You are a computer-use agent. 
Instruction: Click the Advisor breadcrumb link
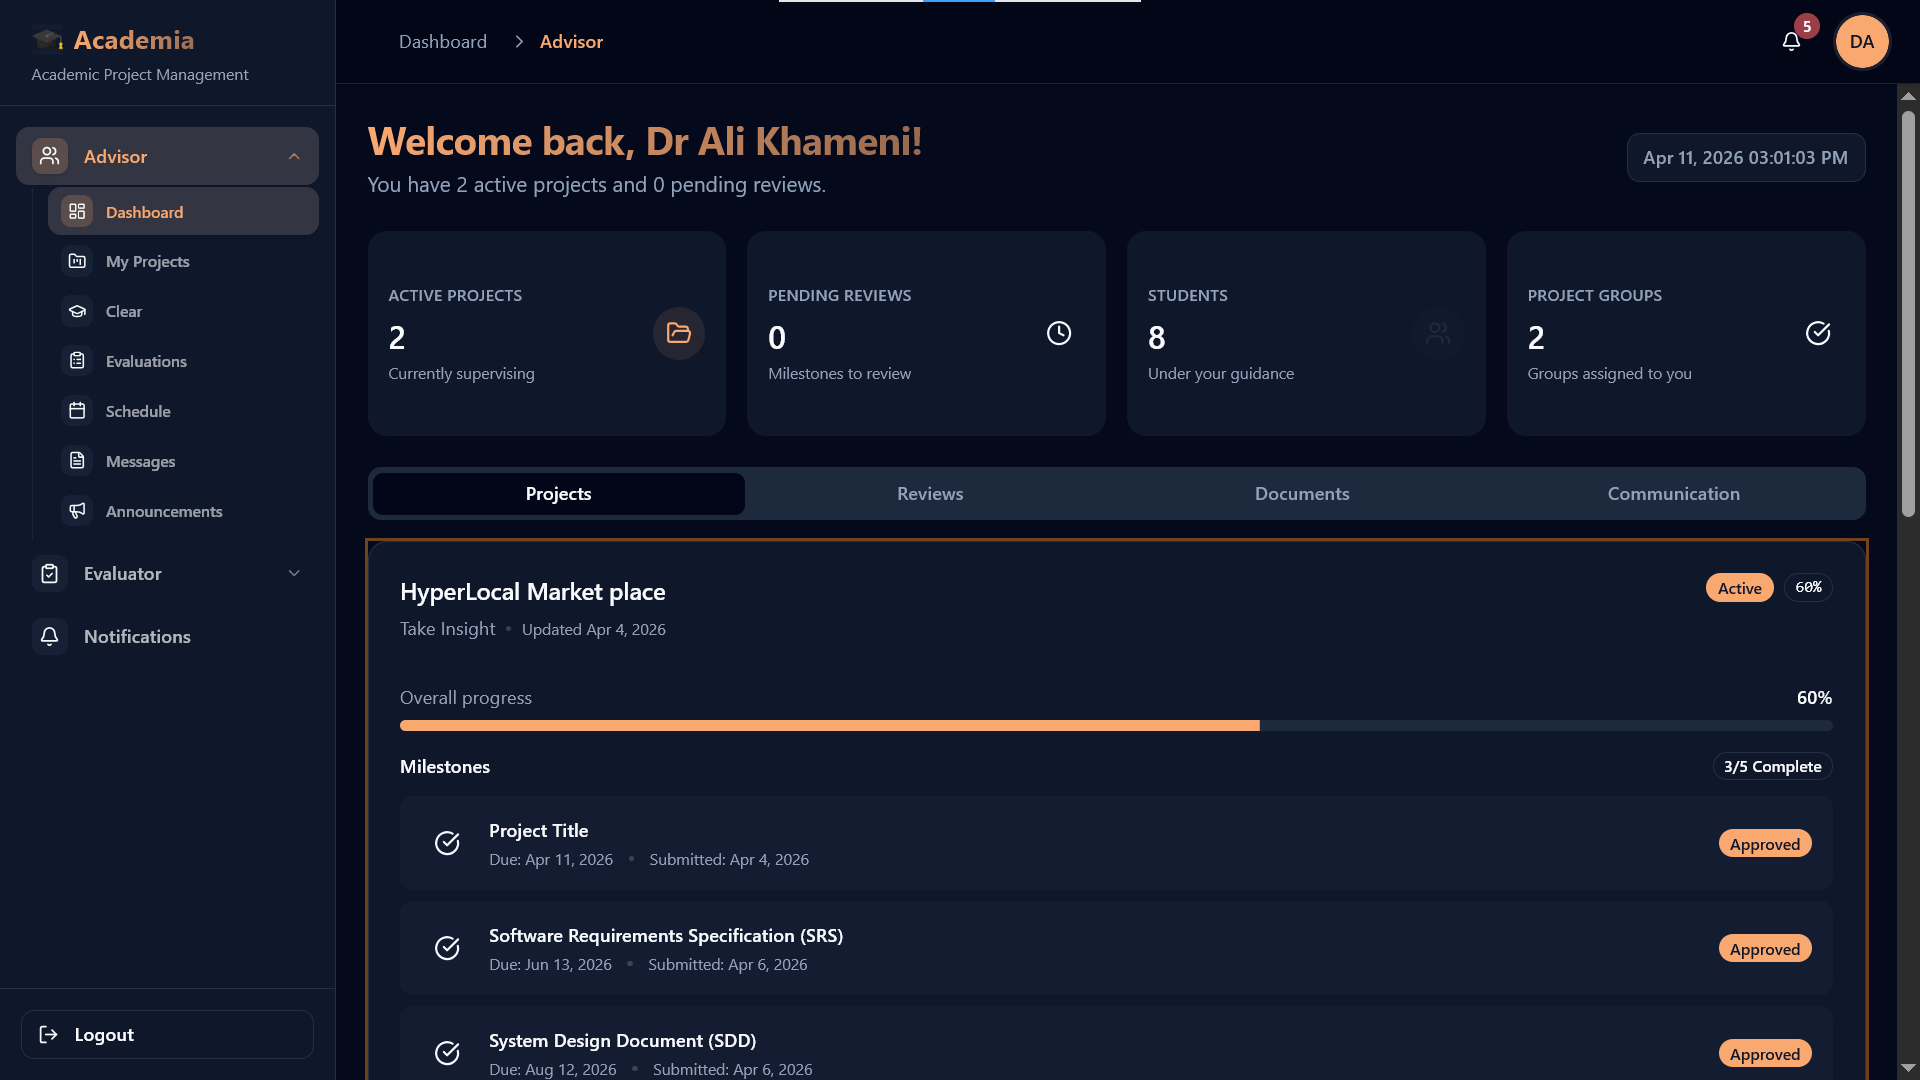tap(571, 42)
